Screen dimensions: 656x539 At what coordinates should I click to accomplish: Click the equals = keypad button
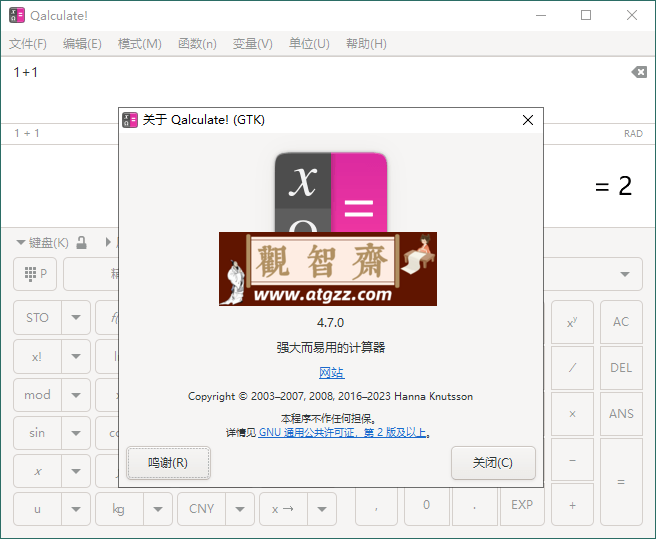coord(621,482)
